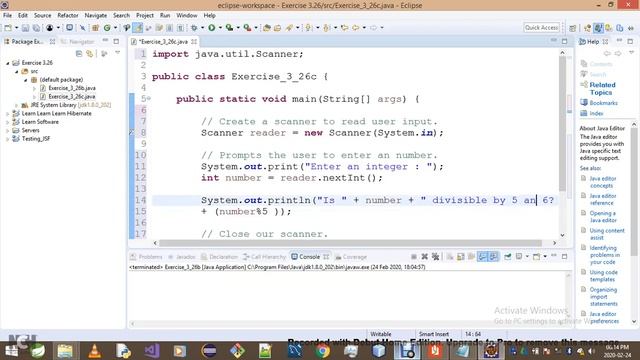Open the Open Console dropdown arrow
Image resolution: width=640 pixels, height=360 pixels.
click(545, 257)
